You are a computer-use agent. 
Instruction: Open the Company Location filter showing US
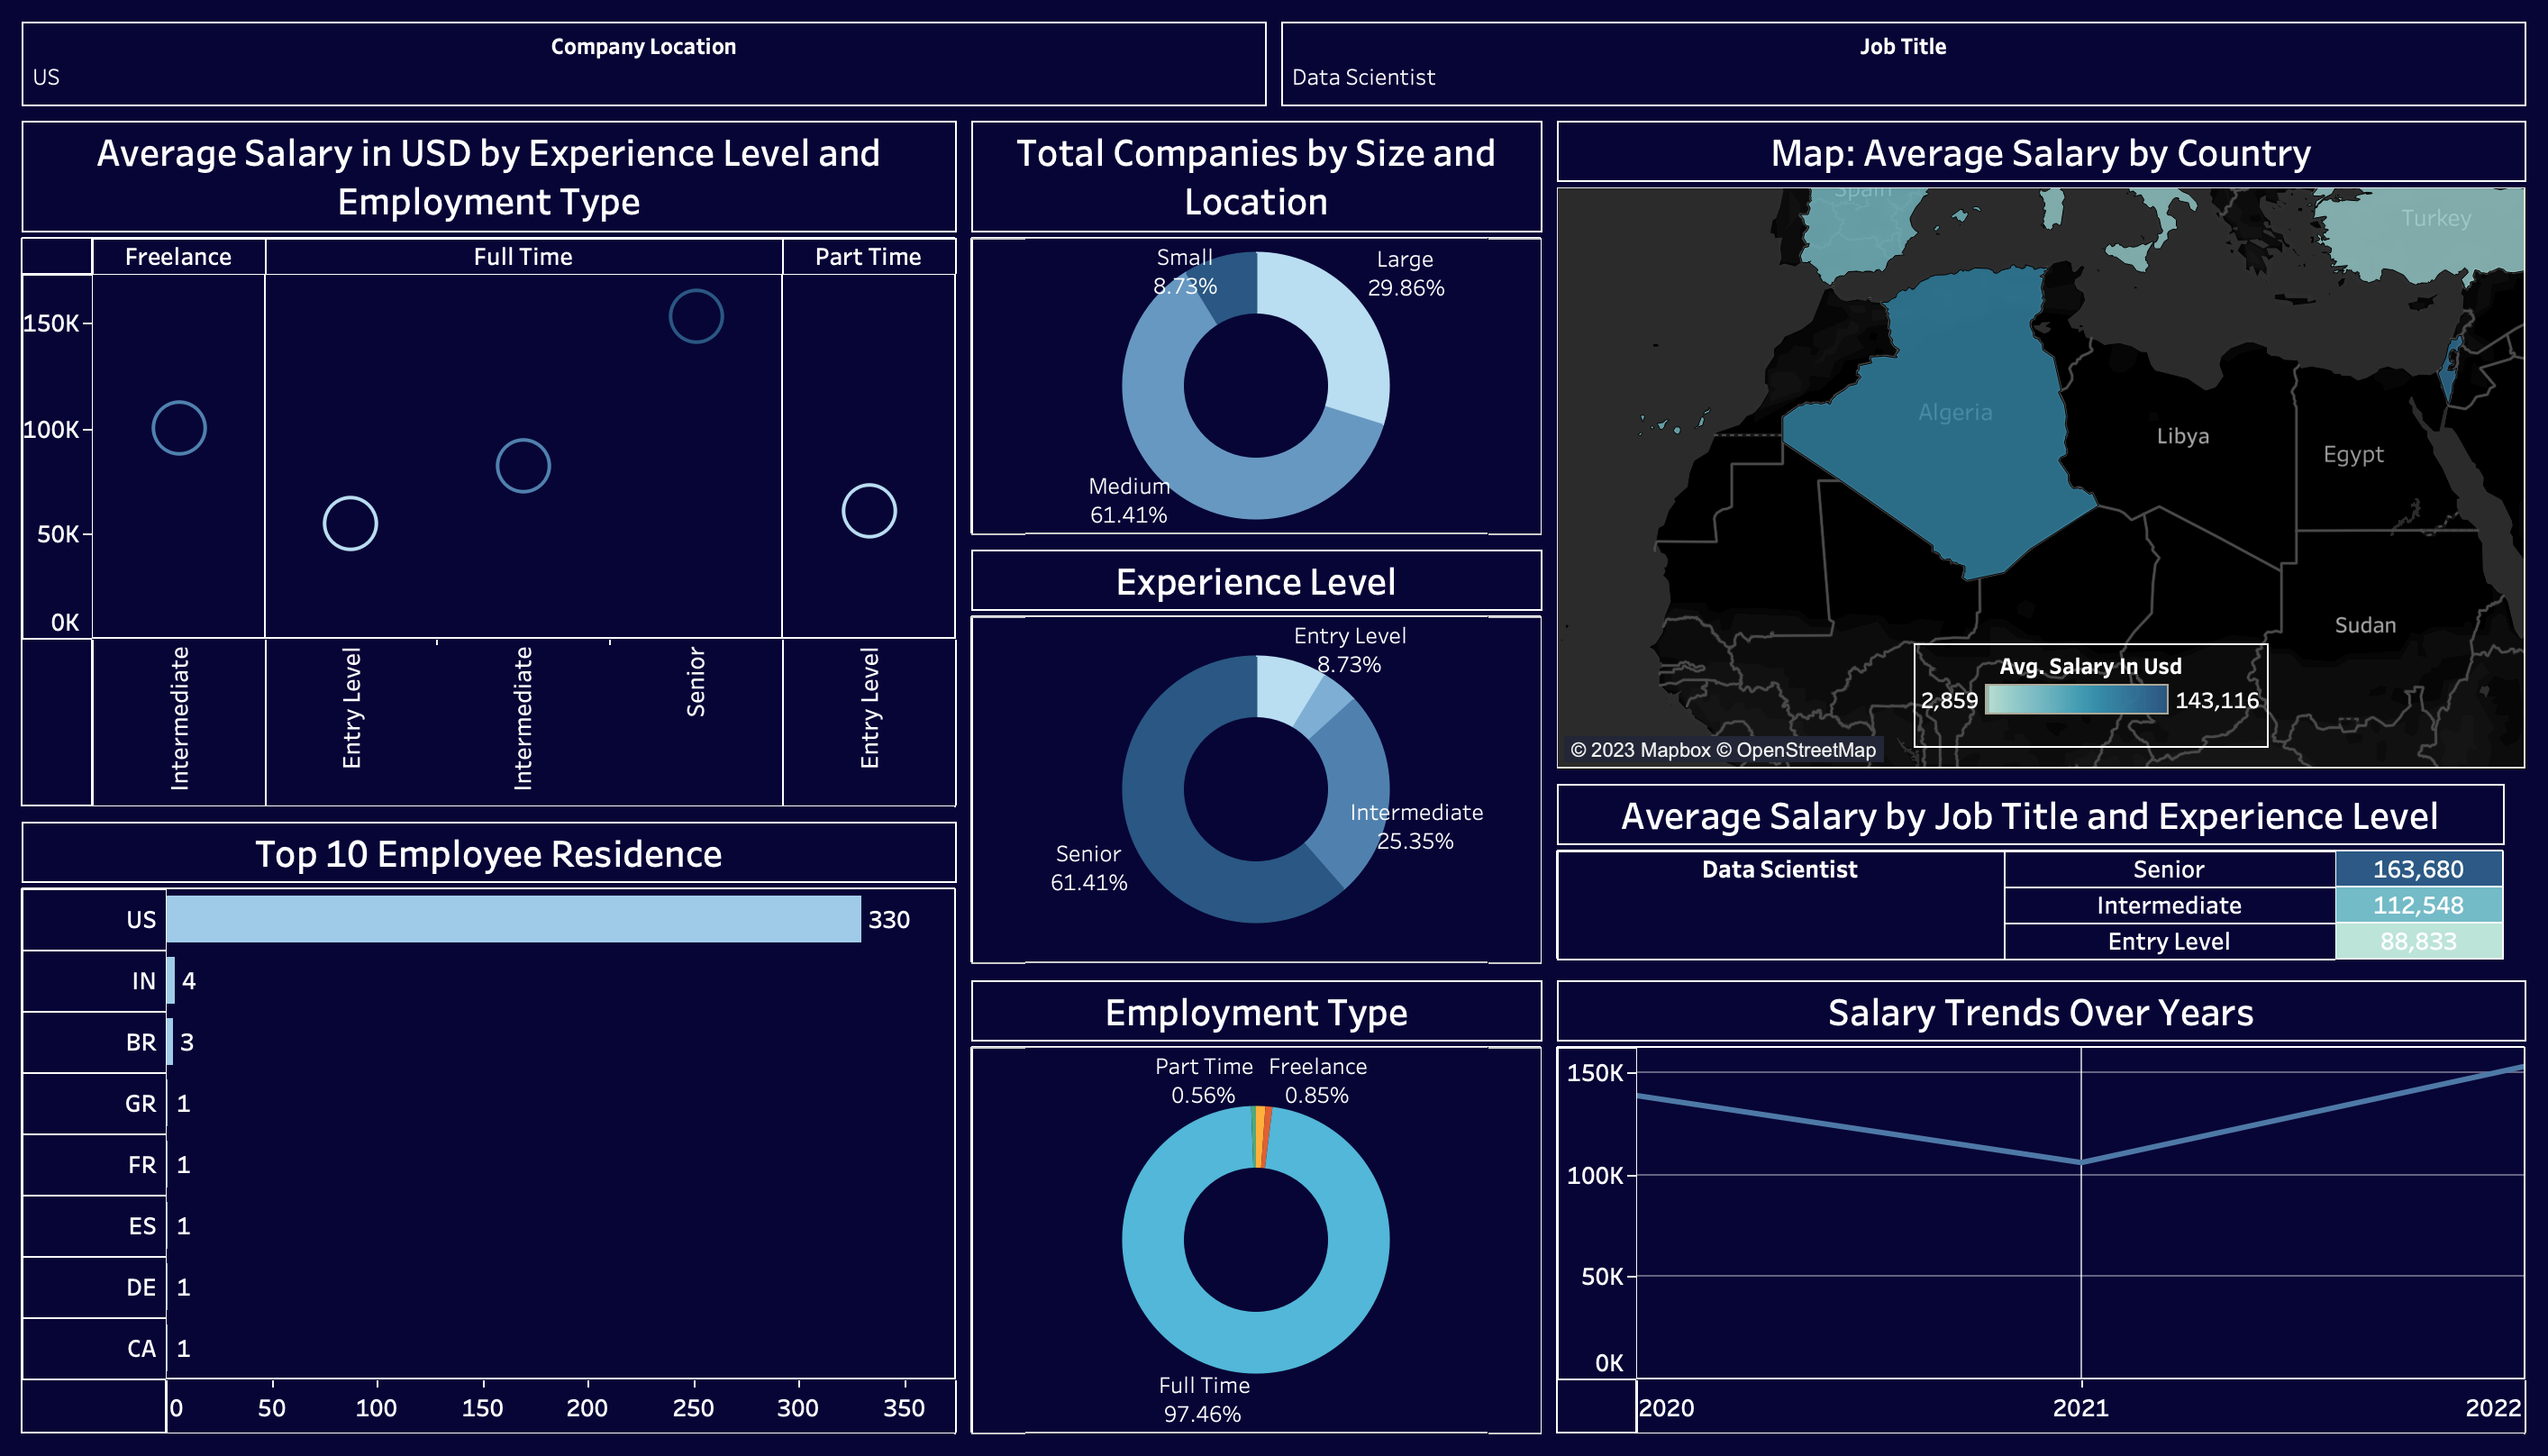(643, 77)
